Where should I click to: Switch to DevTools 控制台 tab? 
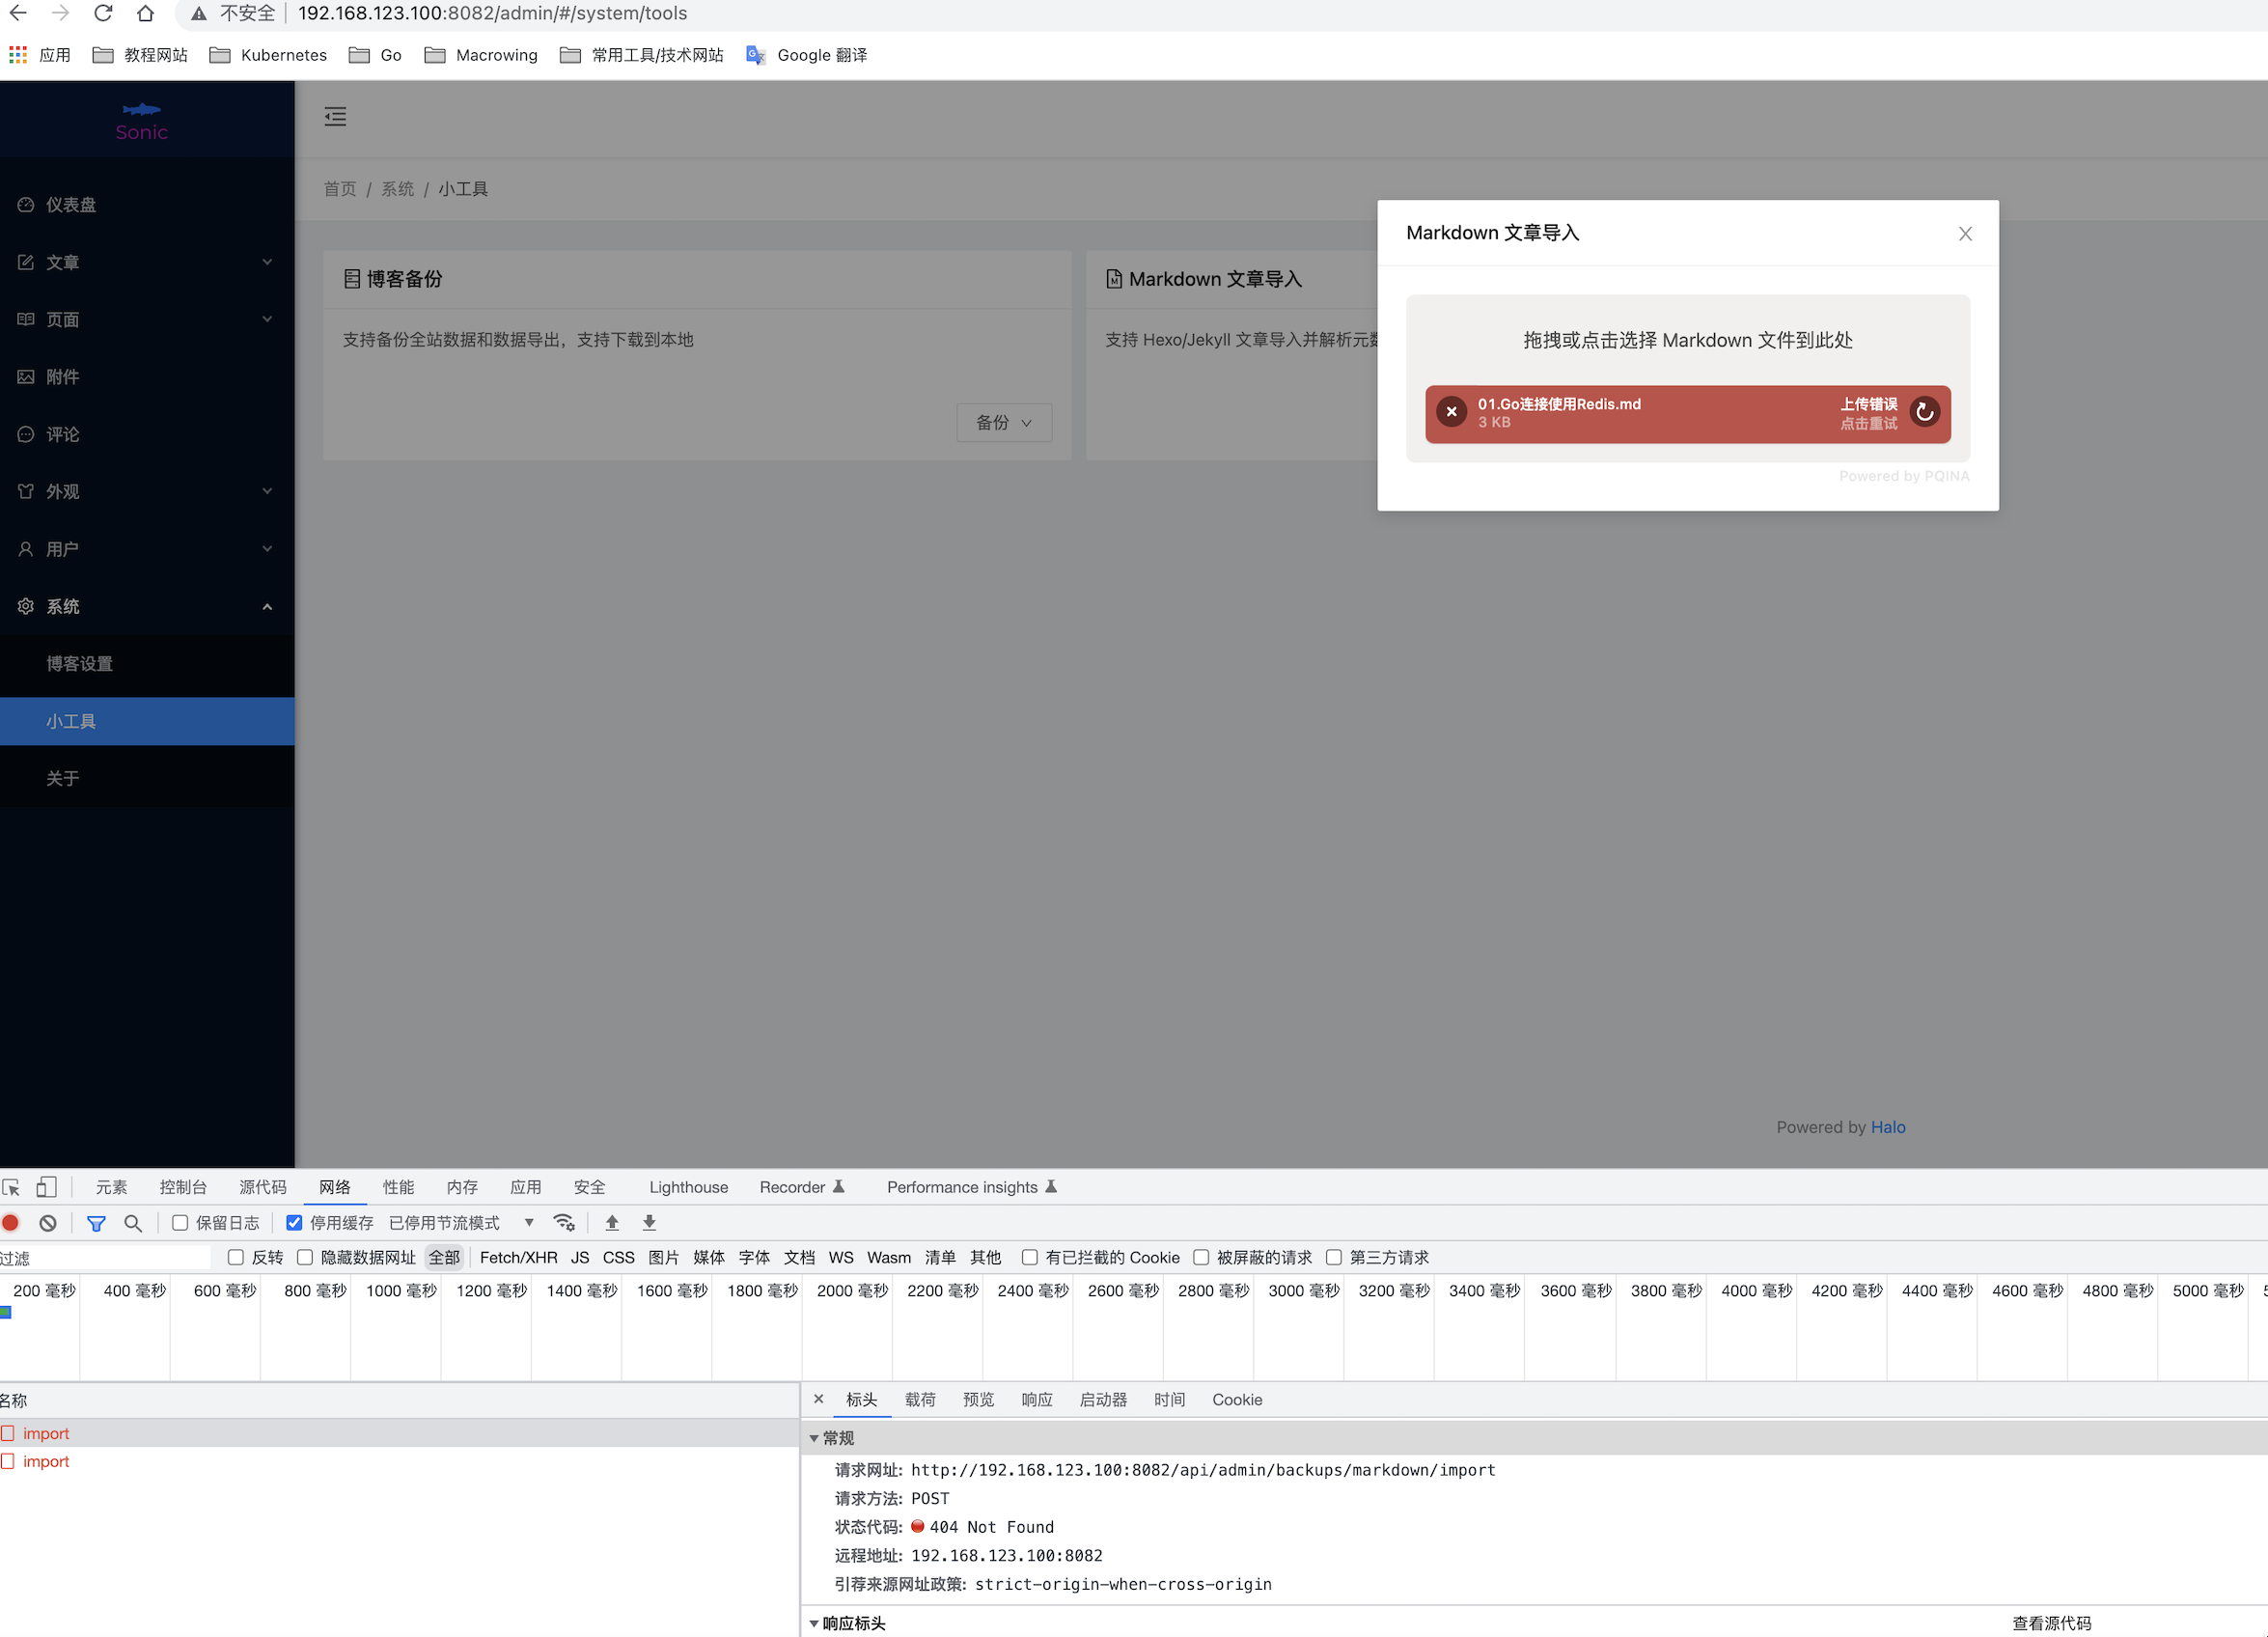point(183,1187)
